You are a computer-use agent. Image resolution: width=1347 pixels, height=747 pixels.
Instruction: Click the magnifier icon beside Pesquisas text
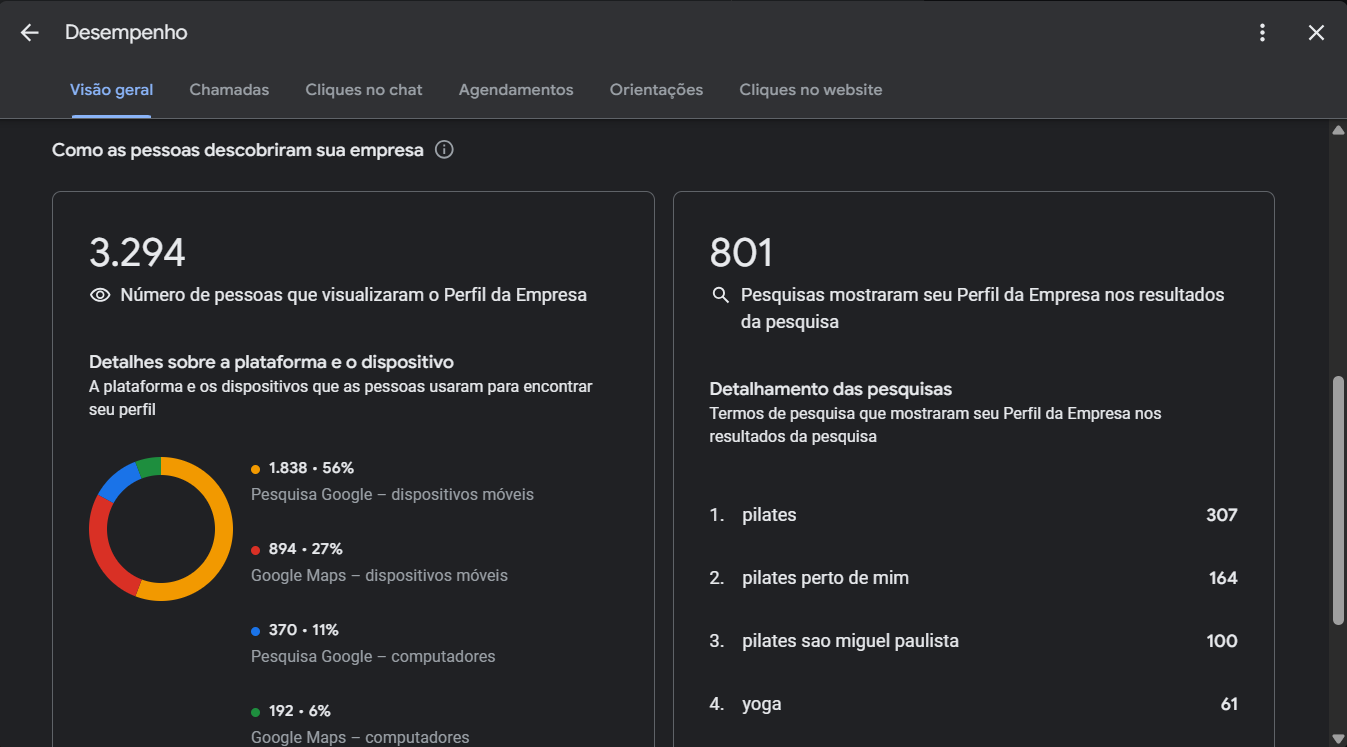(720, 295)
